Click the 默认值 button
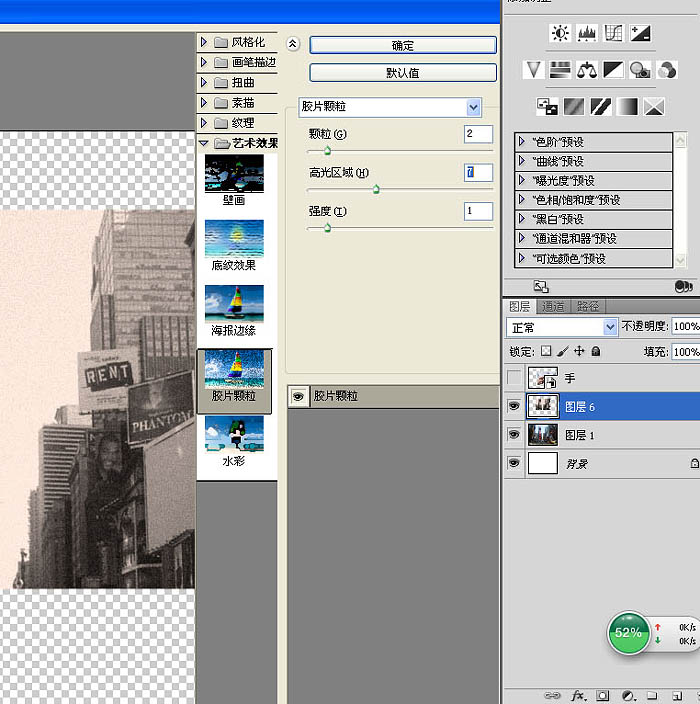Screen dimensions: 700x704 [x=403, y=73]
